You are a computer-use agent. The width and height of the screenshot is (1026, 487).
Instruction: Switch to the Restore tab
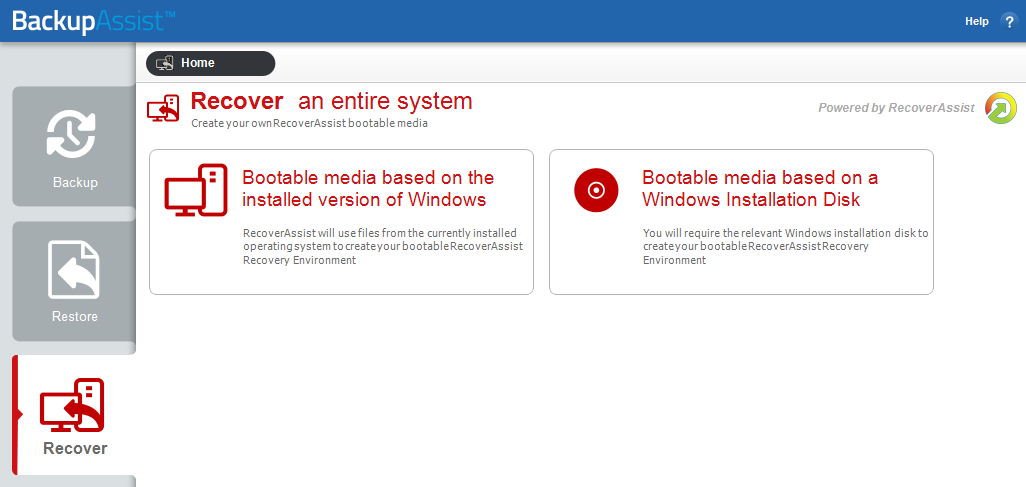(74, 281)
